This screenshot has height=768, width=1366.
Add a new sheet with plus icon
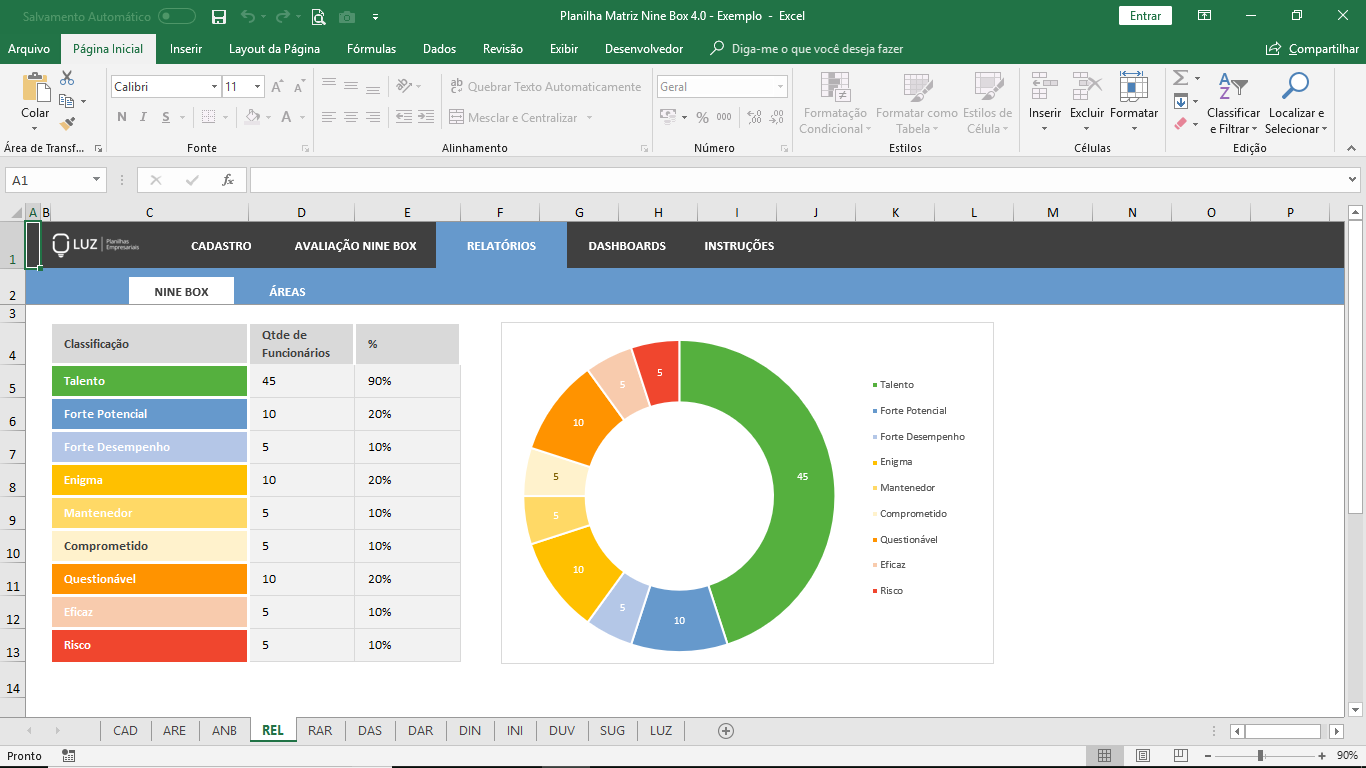coord(726,731)
